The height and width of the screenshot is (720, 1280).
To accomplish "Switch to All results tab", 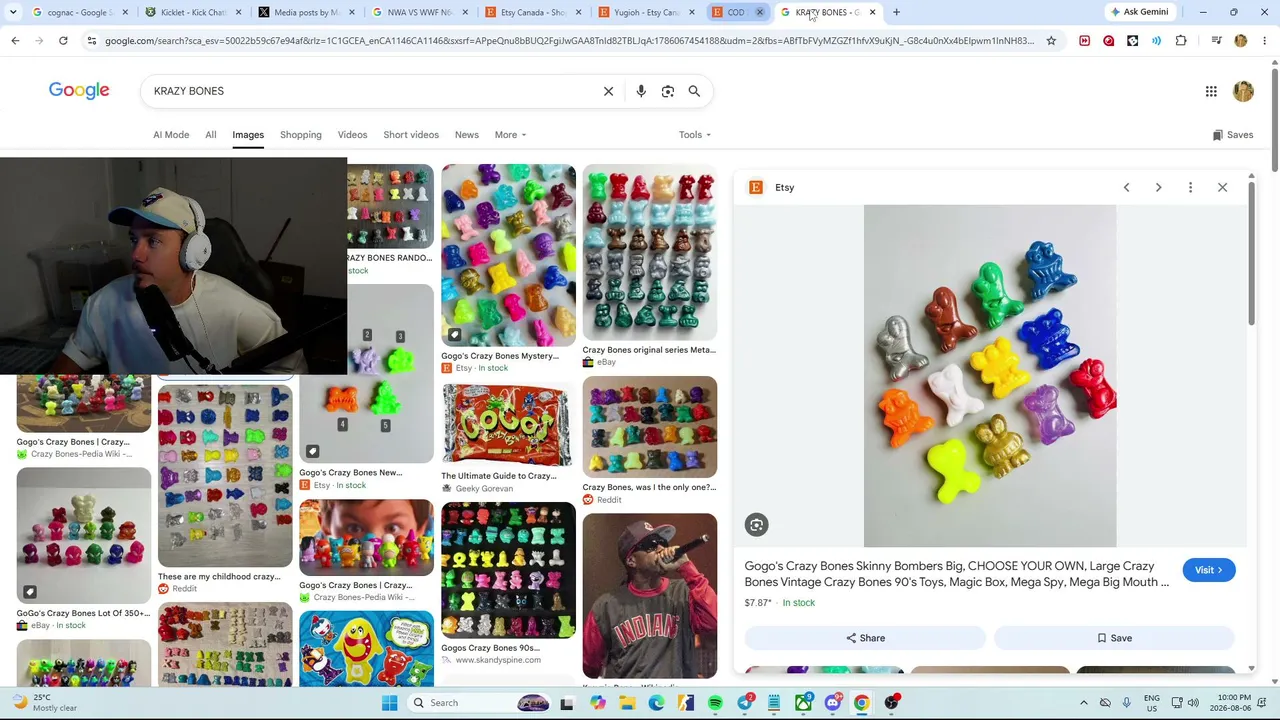I will (211, 135).
